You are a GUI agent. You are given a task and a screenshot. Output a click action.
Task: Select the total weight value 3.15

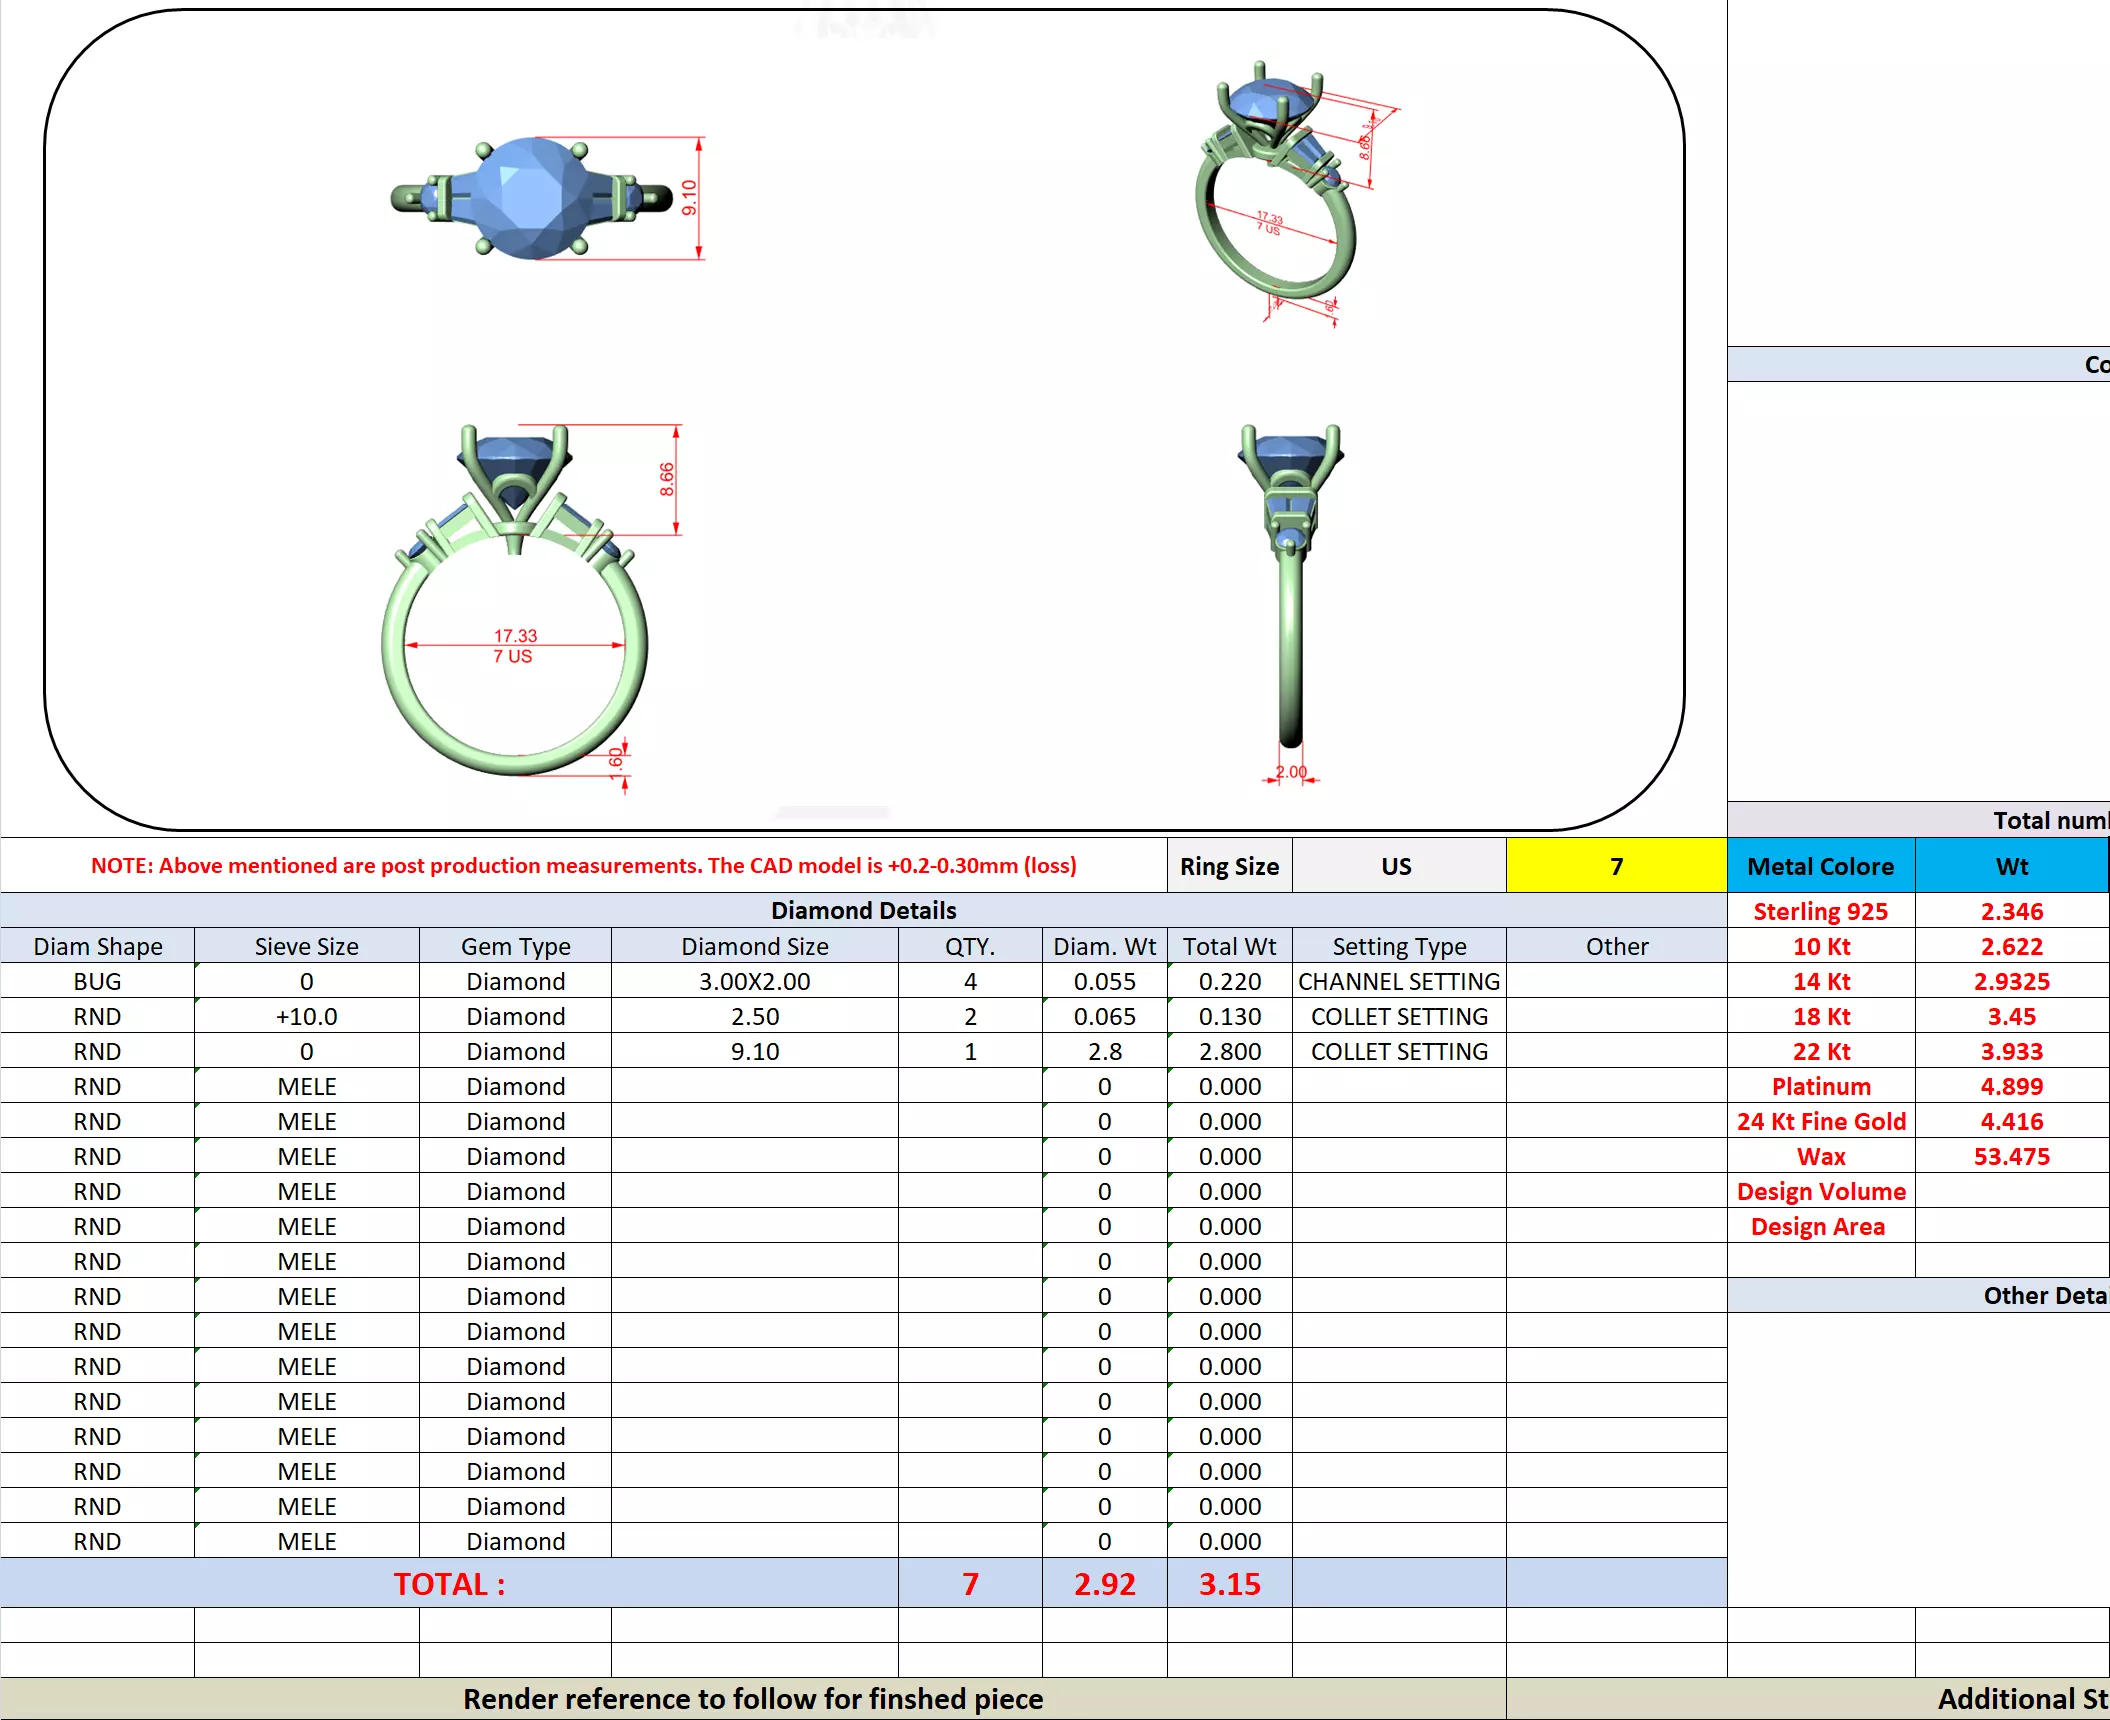pyautogui.click(x=1229, y=1584)
